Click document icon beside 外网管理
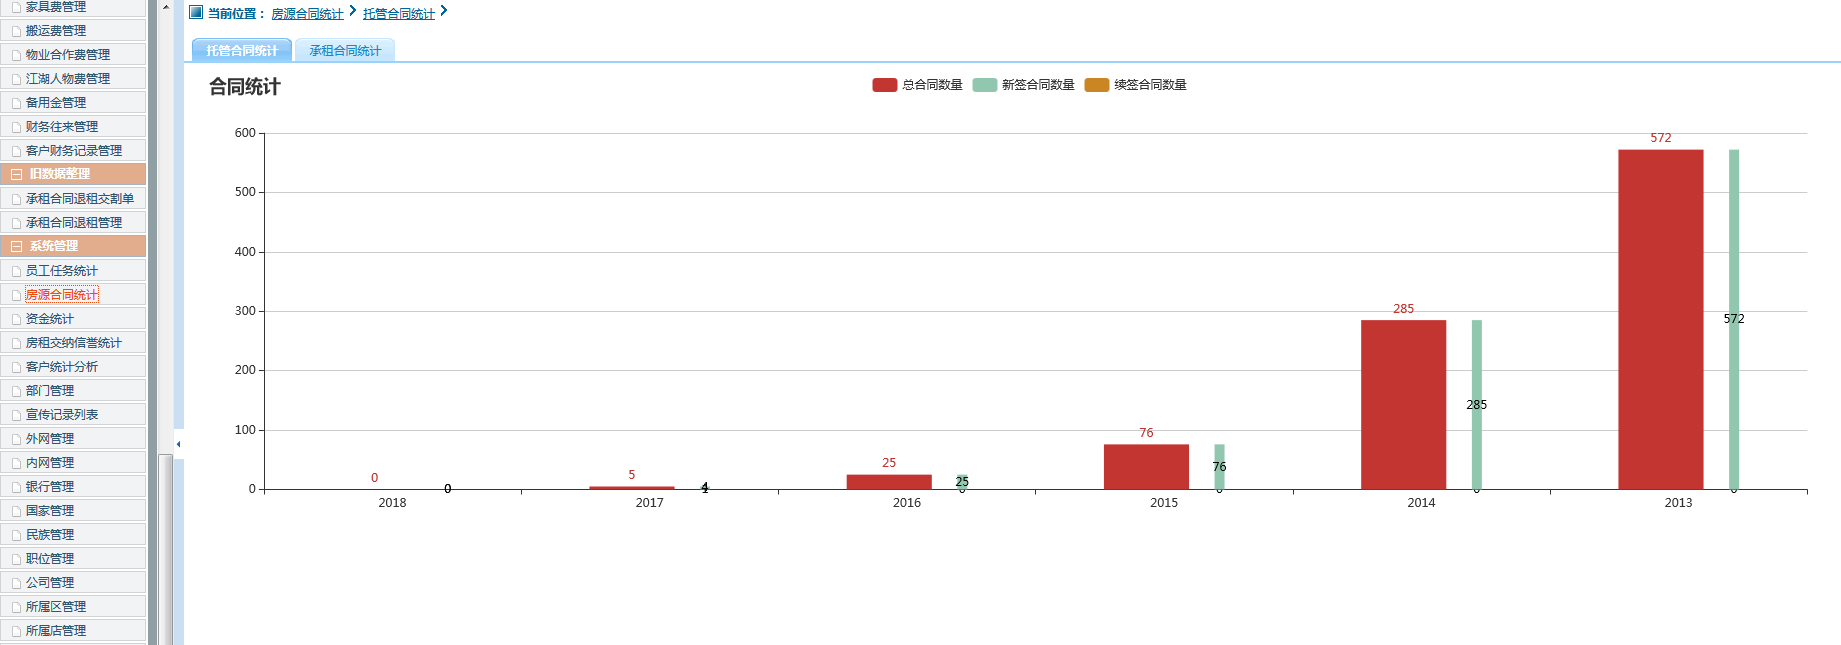Viewport: 1841px width, 645px height. pyautogui.click(x=16, y=440)
